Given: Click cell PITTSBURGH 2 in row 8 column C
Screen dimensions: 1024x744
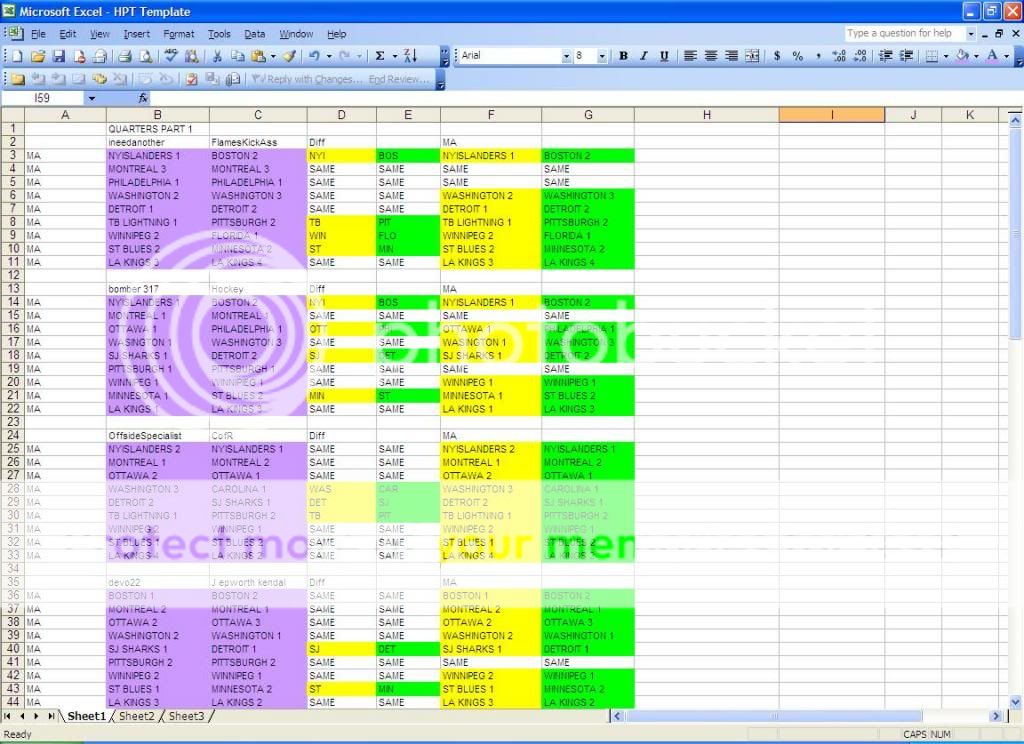Looking at the screenshot, I should [x=258, y=222].
